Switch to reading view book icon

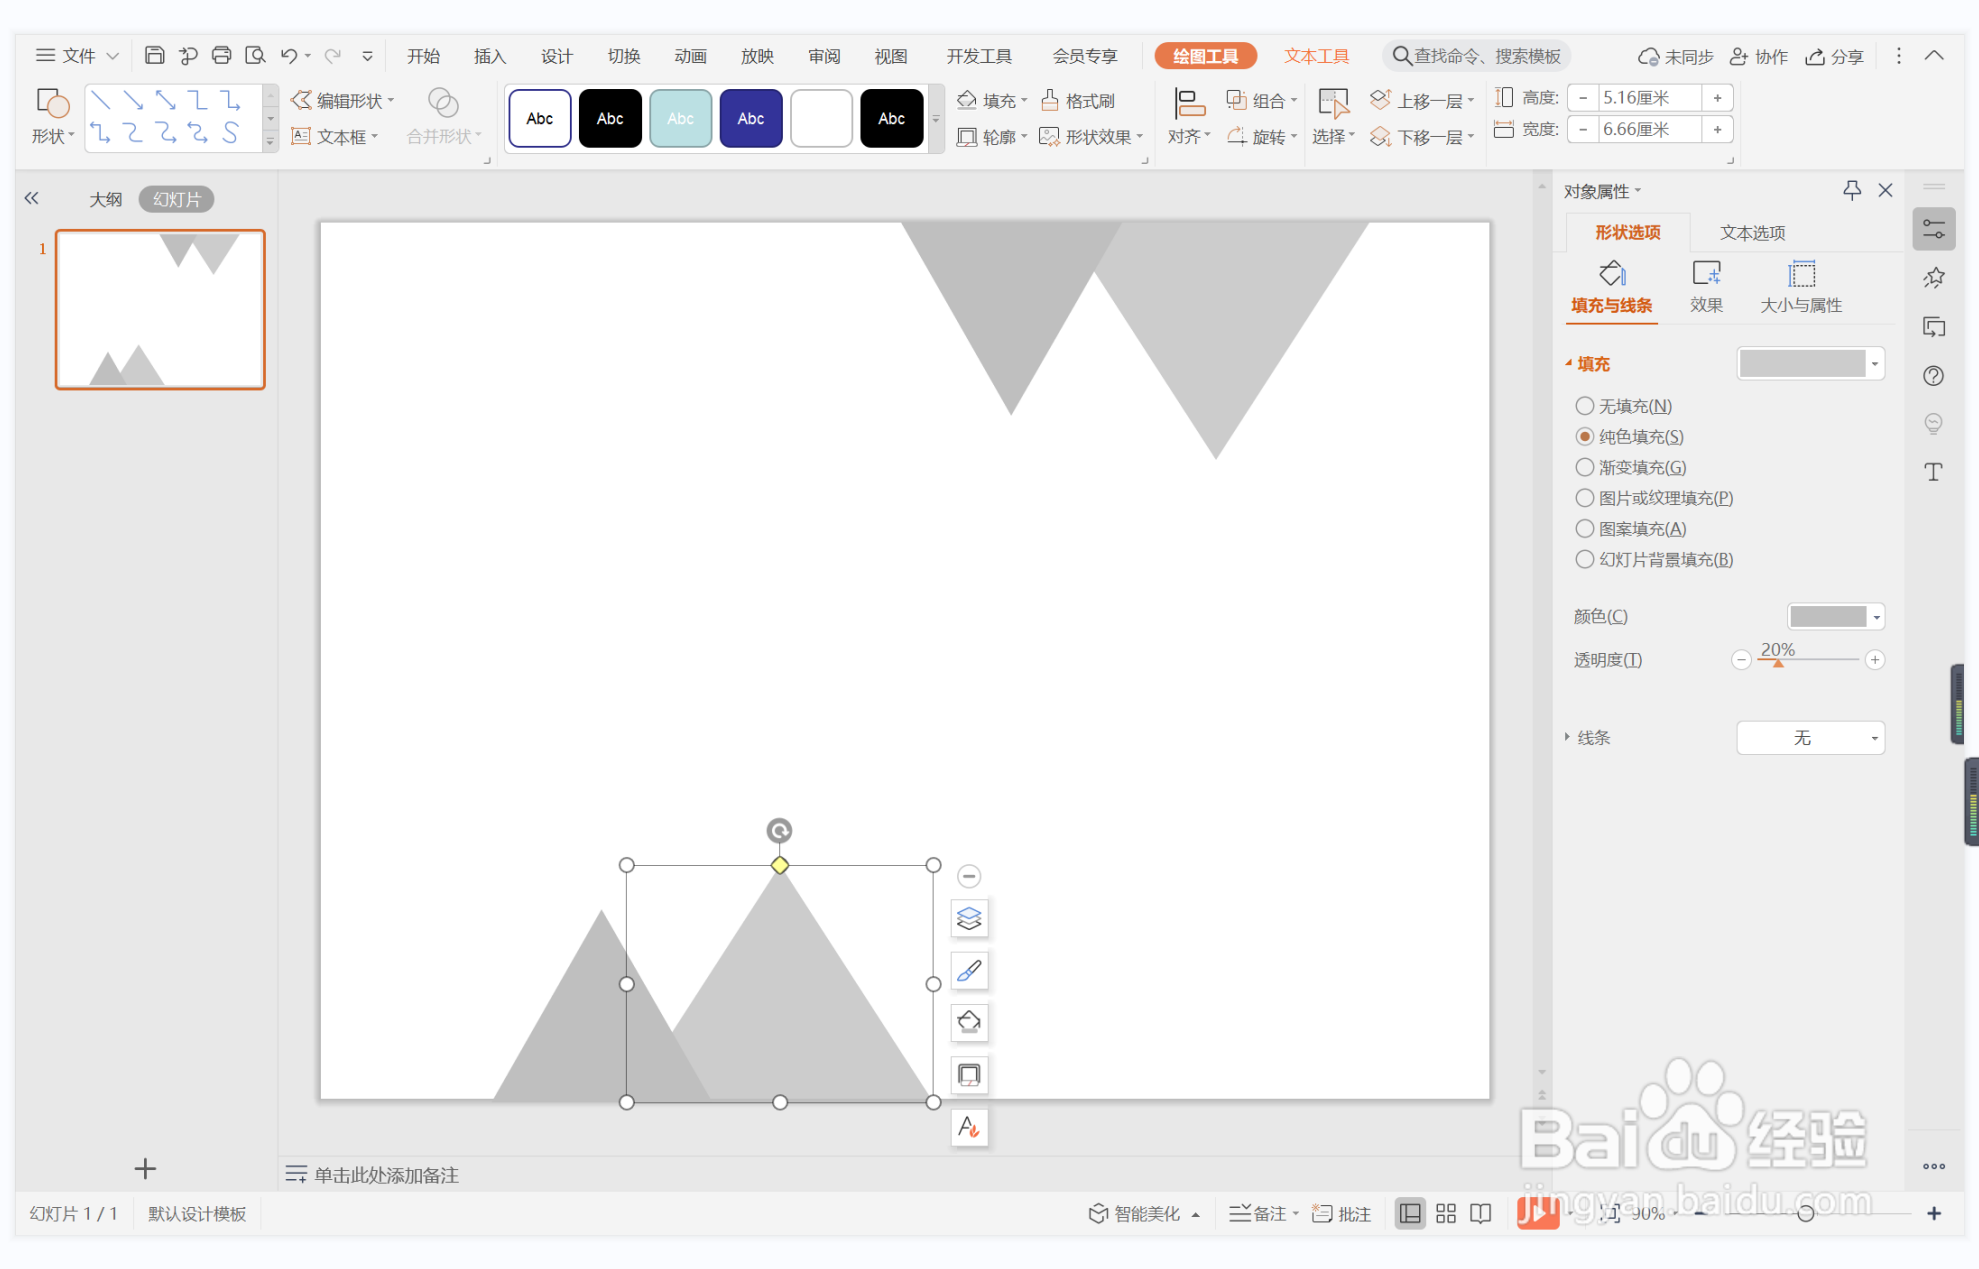[1481, 1213]
